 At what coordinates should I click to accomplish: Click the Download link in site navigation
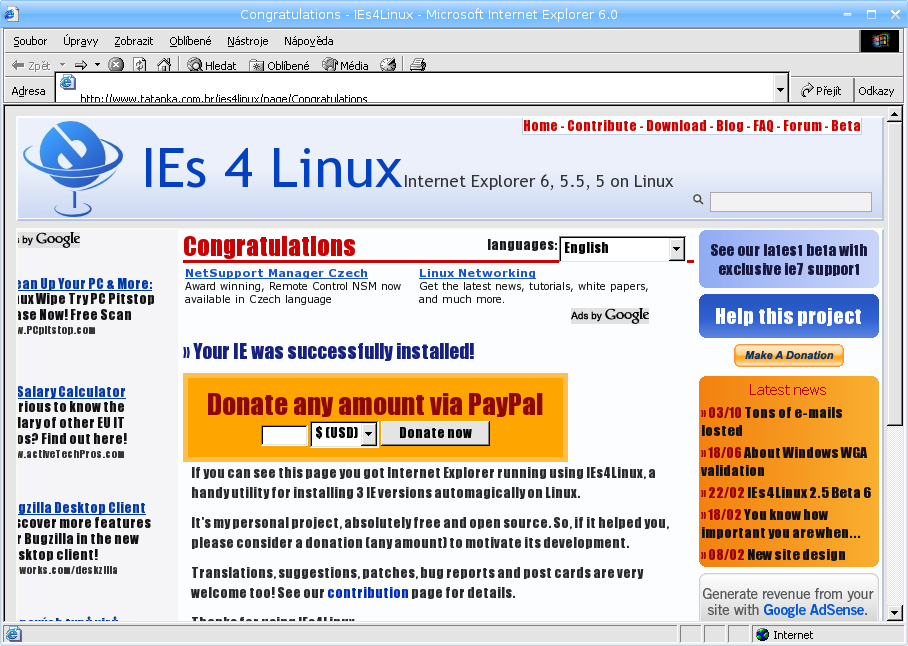(x=676, y=126)
